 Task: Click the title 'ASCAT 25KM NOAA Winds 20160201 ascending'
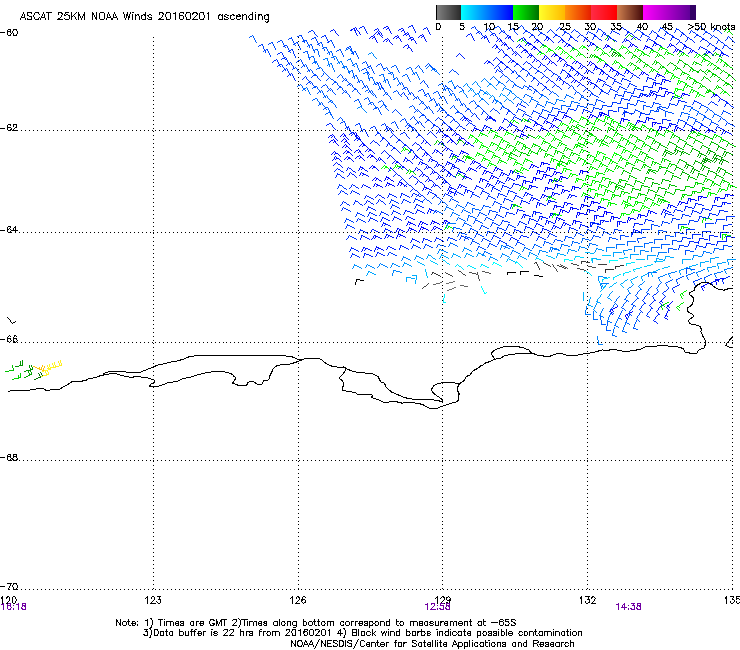144,17
